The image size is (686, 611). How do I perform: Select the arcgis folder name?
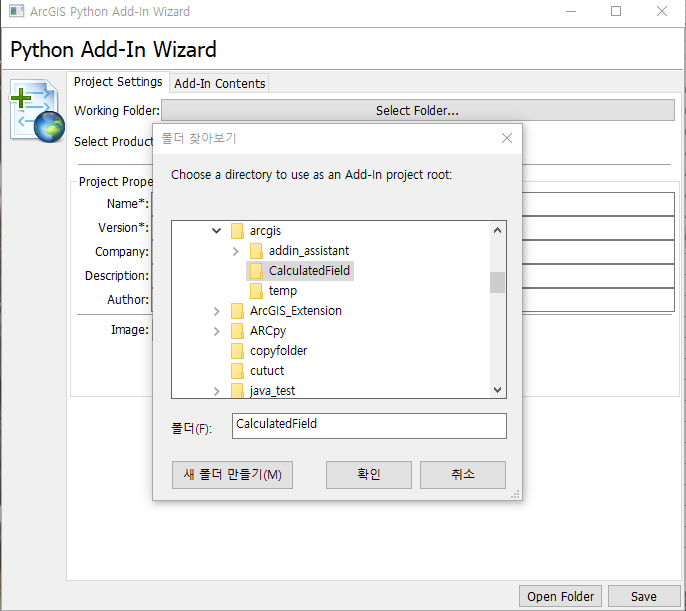[266, 230]
